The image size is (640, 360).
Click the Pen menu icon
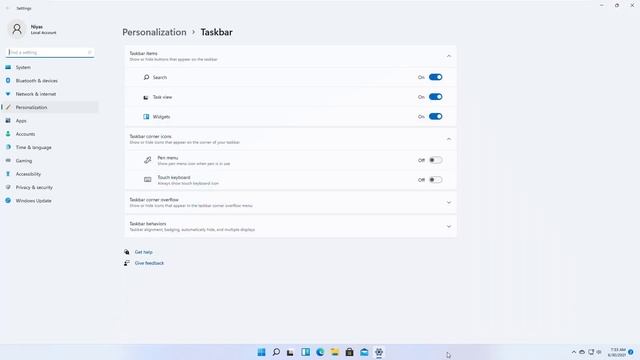[147, 160]
